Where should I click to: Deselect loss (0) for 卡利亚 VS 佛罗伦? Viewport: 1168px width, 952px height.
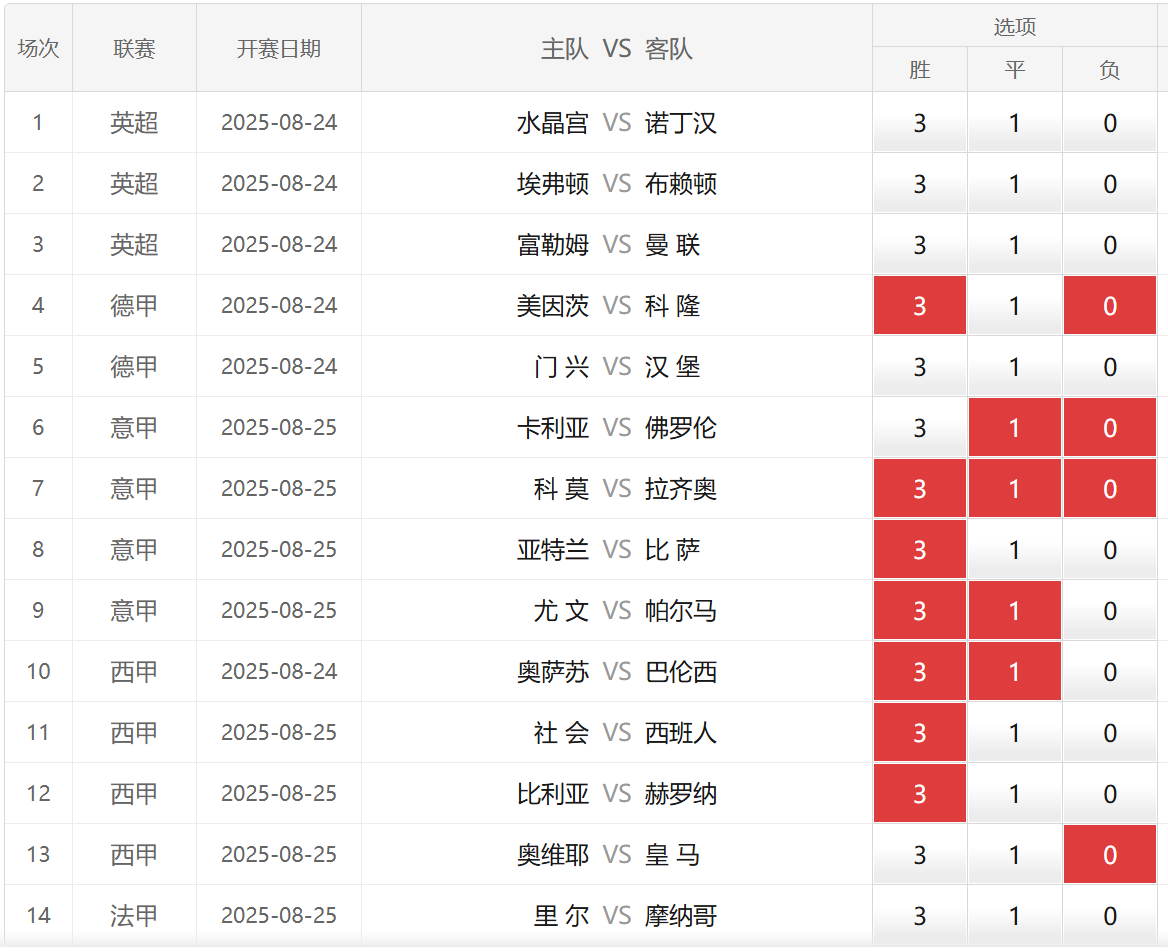(x=1110, y=428)
